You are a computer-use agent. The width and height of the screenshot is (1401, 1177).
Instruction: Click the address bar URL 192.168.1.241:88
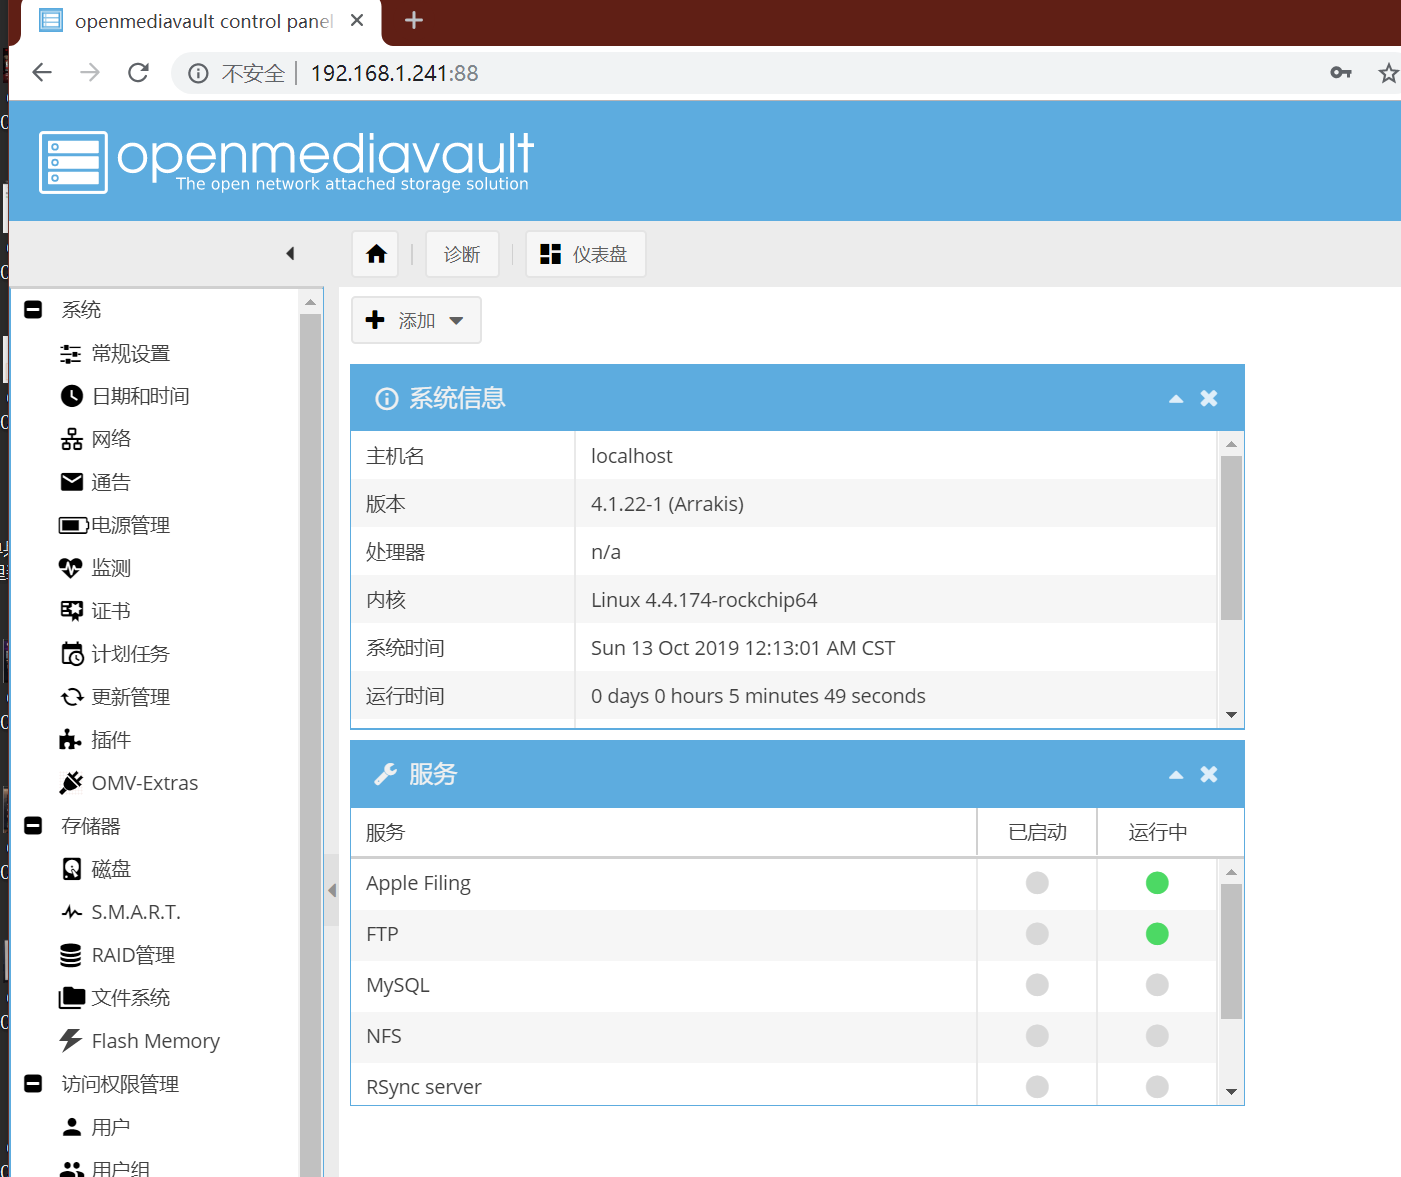(x=395, y=73)
